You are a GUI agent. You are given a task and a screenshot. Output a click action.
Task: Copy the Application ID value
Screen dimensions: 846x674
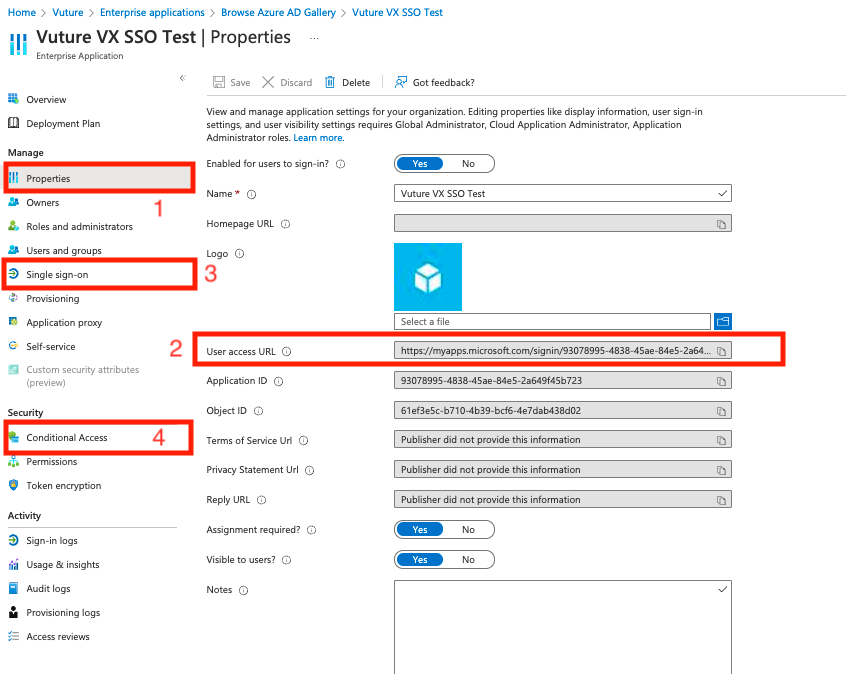tap(721, 381)
